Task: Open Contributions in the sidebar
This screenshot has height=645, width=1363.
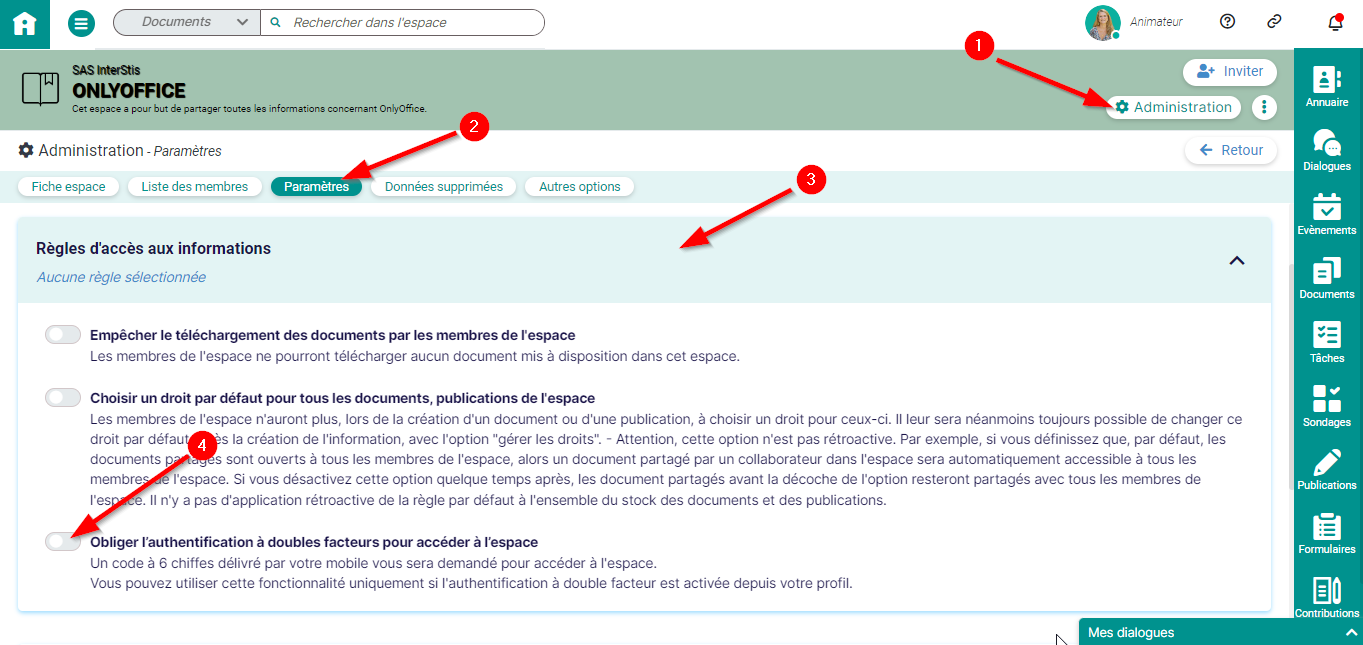Action: tap(1327, 598)
